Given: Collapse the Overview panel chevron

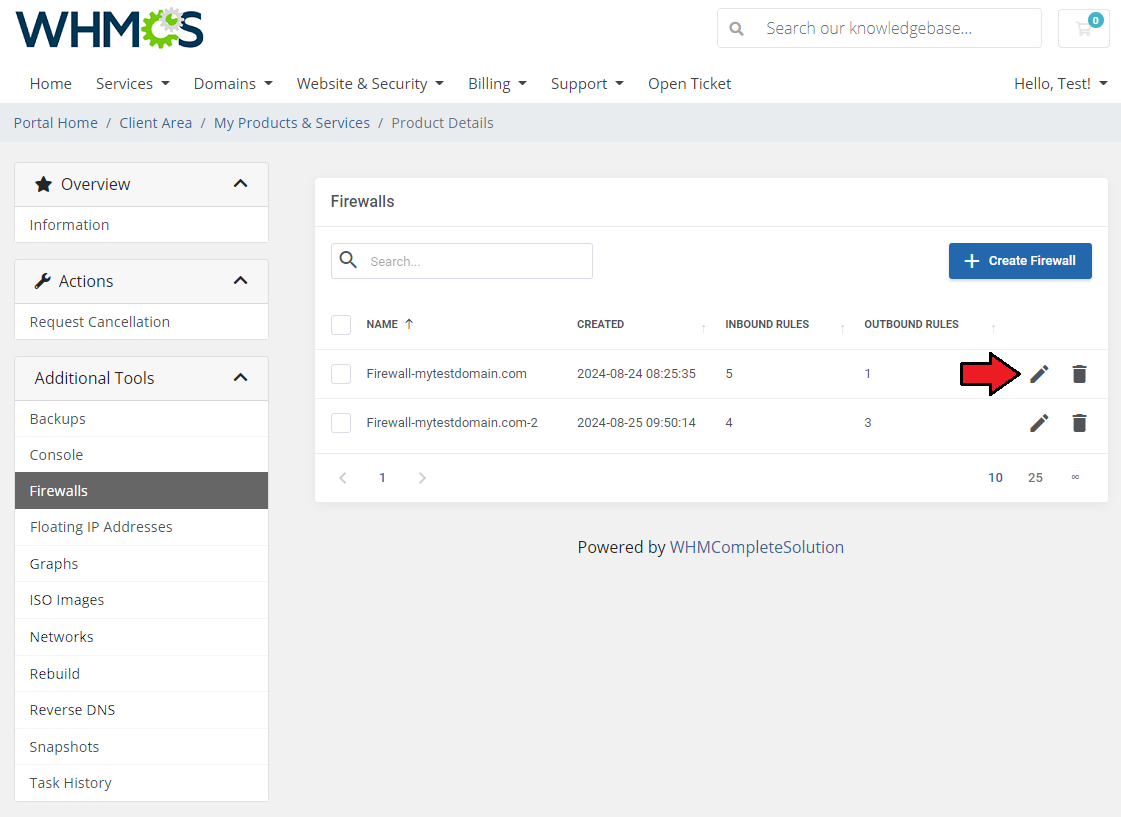Looking at the screenshot, I should (x=240, y=184).
